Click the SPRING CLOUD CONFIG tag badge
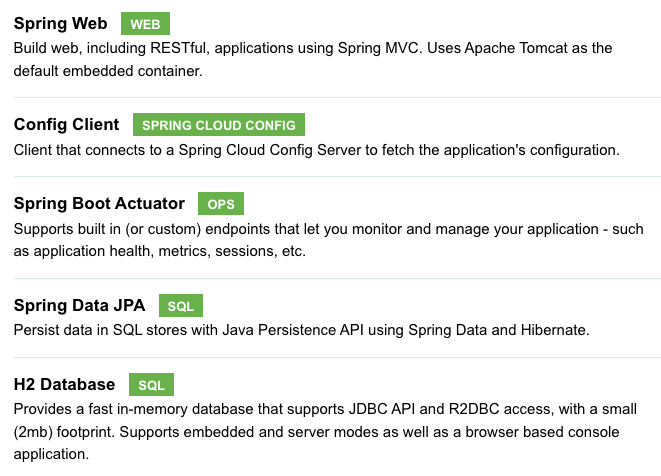661x476 pixels. [218, 125]
